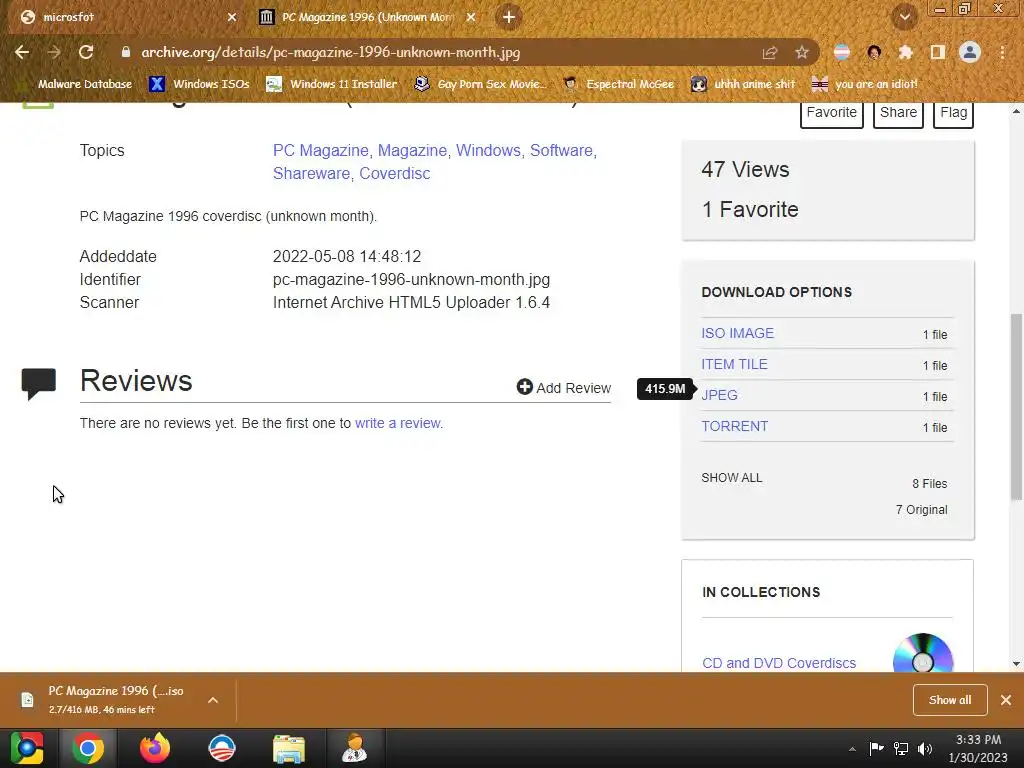Download the ITEM TILE file
Image resolution: width=1024 pixels, height=768 pixels.
tap(734, 364)
